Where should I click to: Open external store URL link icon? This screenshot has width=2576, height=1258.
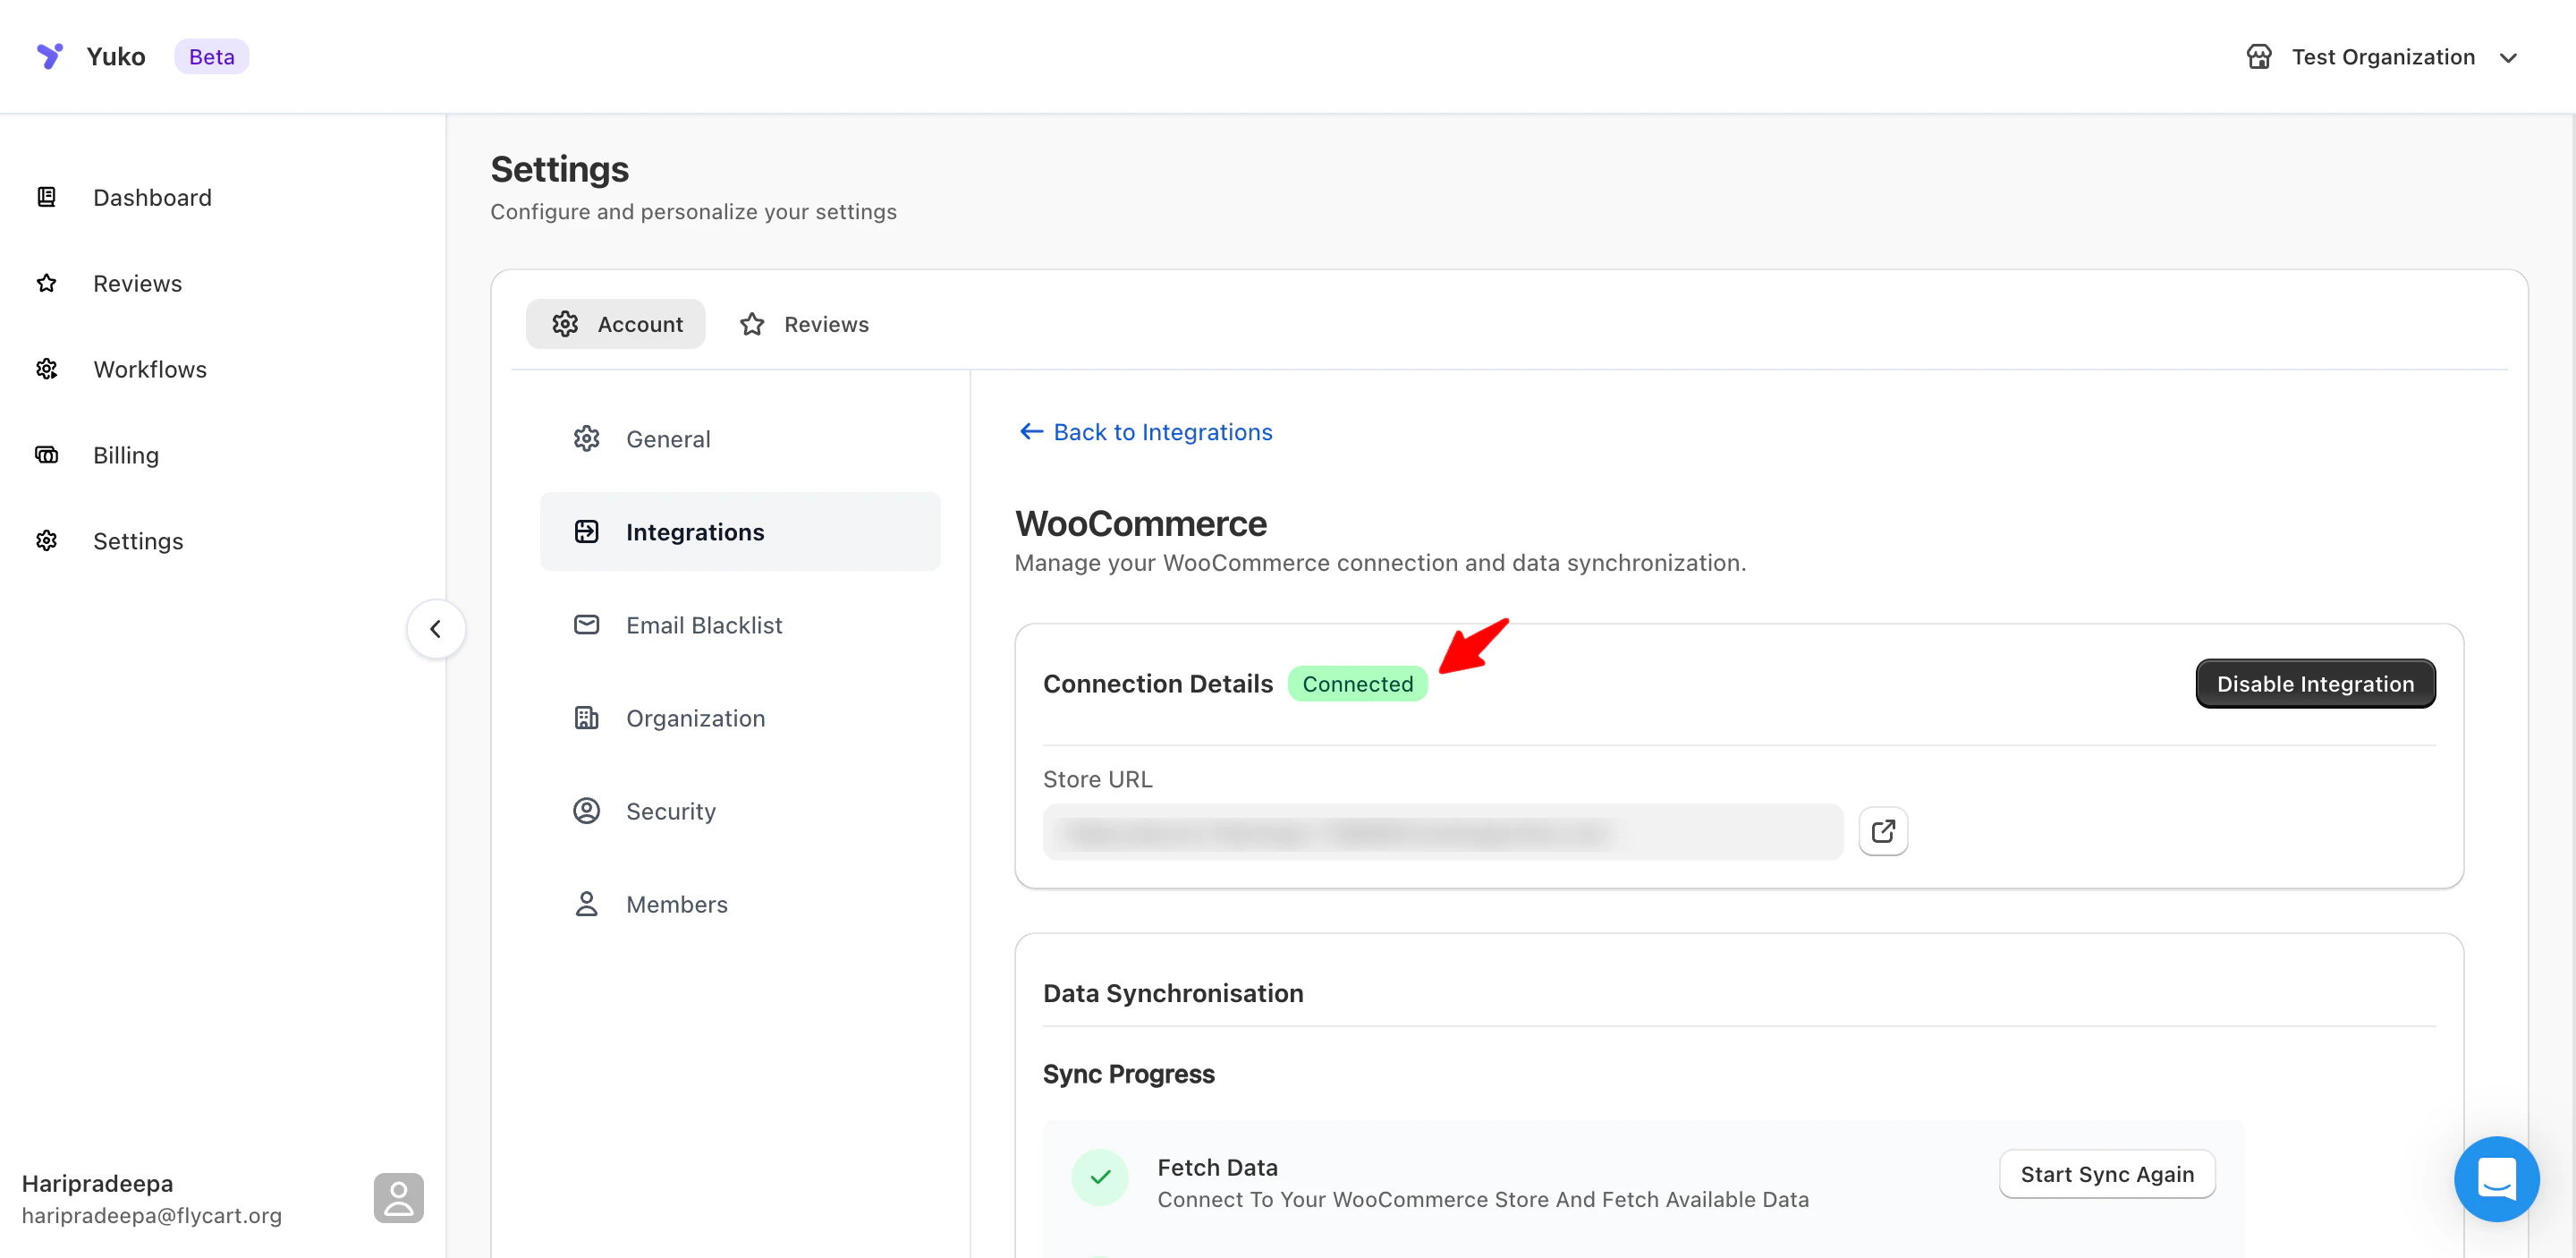tap(1882, 831)
